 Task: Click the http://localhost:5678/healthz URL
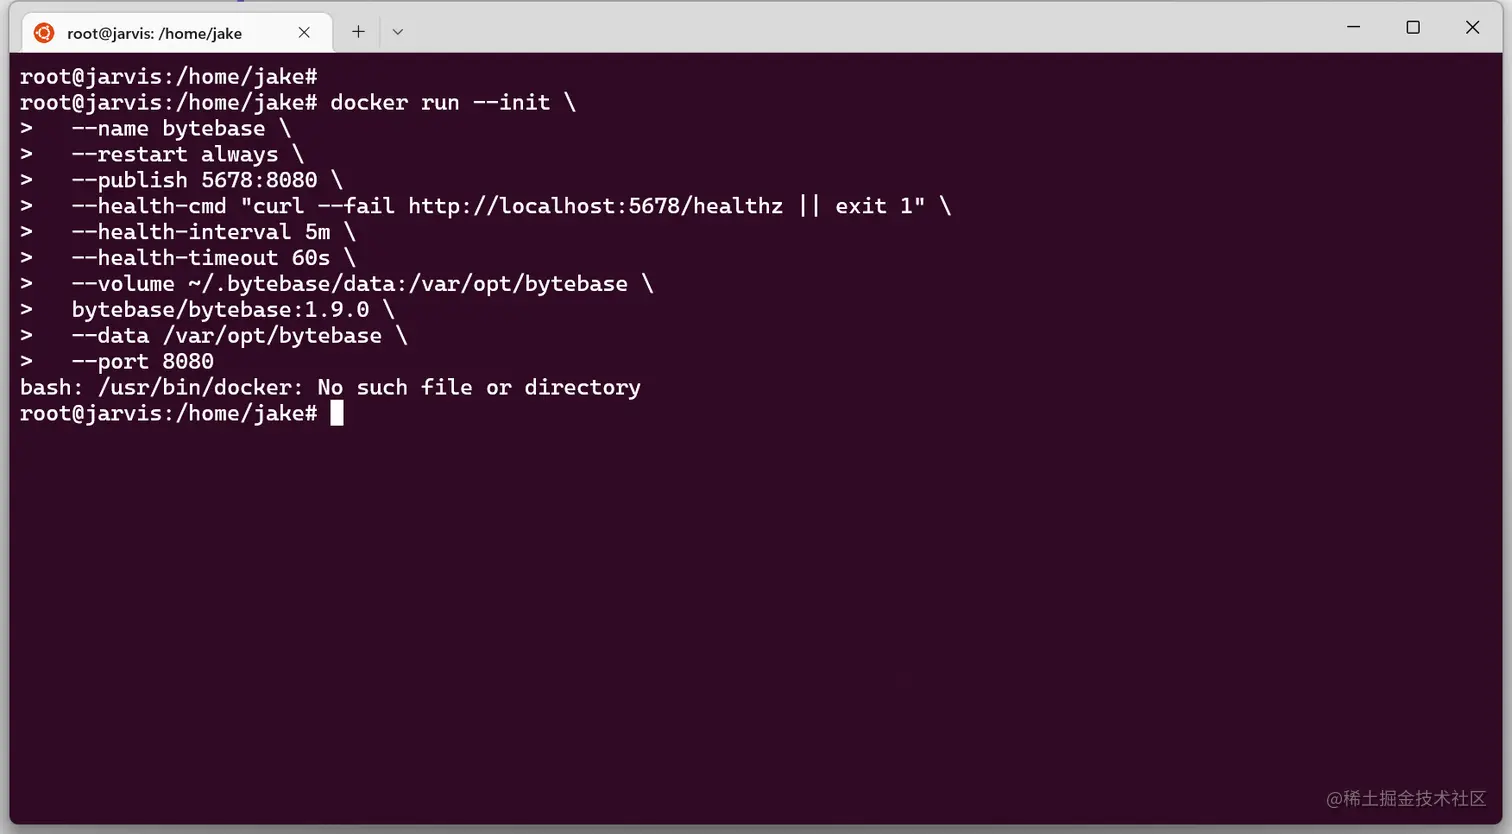595,206
